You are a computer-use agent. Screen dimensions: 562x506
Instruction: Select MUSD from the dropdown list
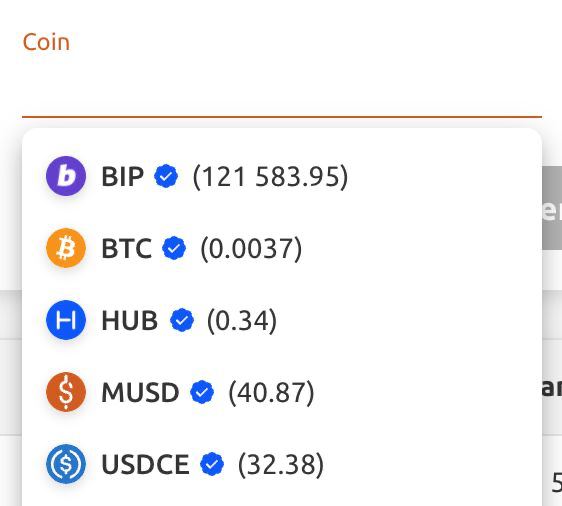[282, 392]
